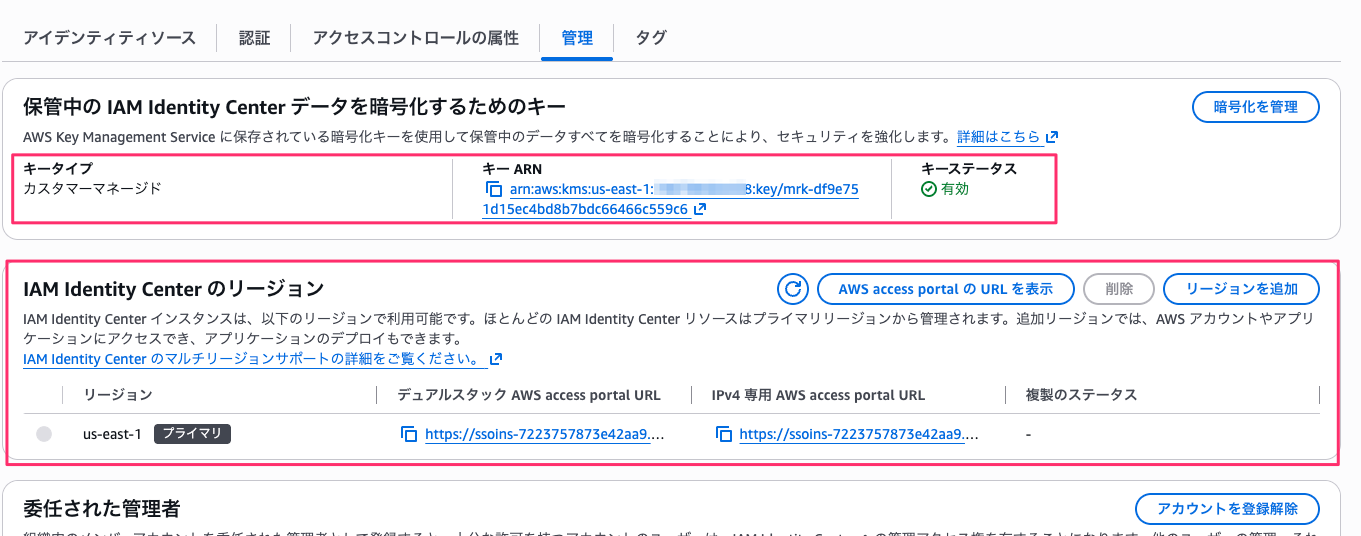
Task: Click the リージョン column header
Action: [118, 395]
